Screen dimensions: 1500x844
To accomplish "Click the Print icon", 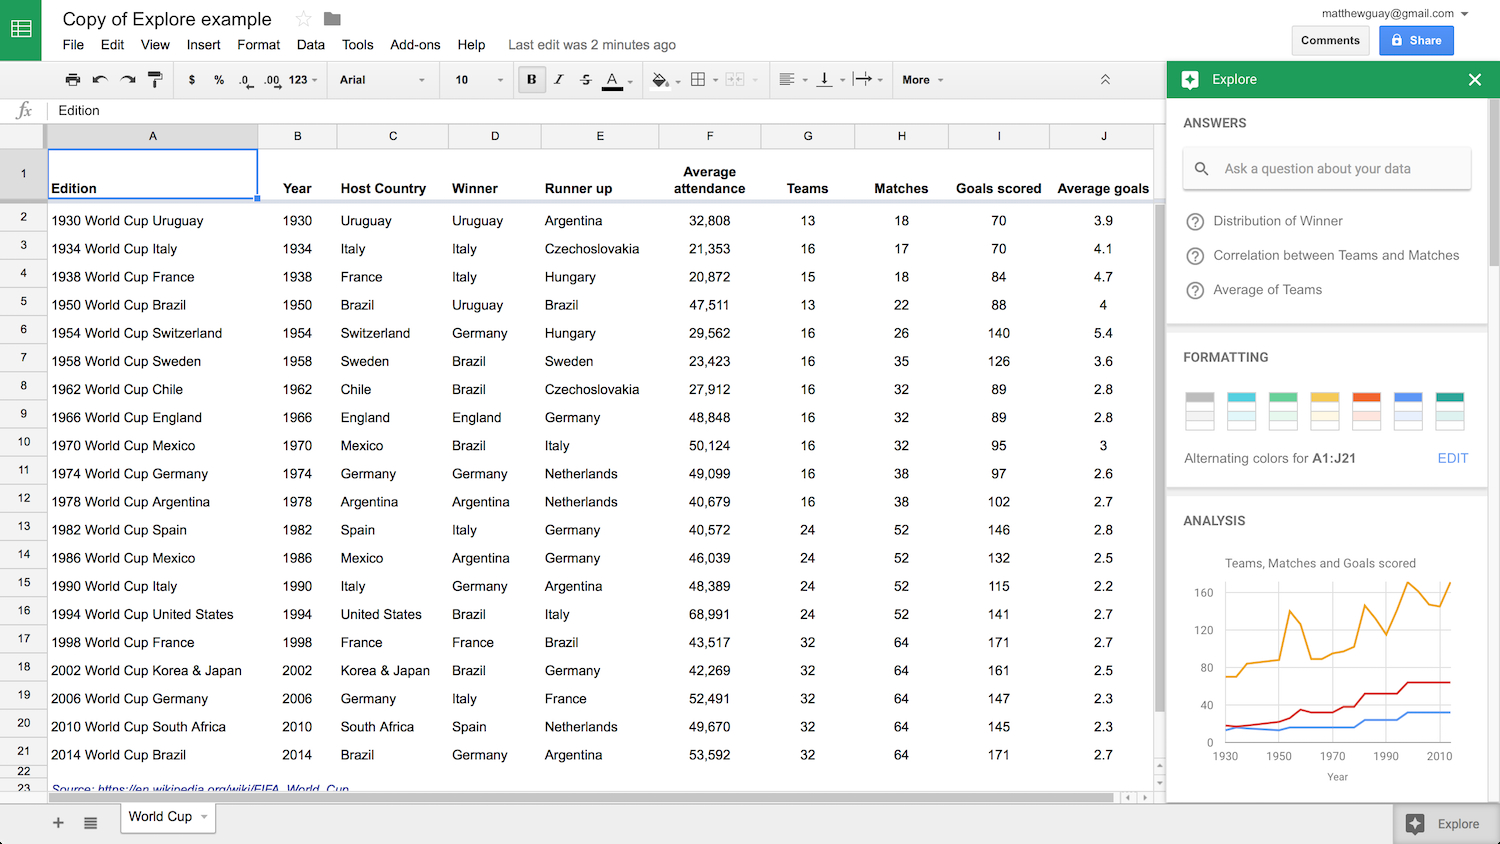I will (71, 79).
